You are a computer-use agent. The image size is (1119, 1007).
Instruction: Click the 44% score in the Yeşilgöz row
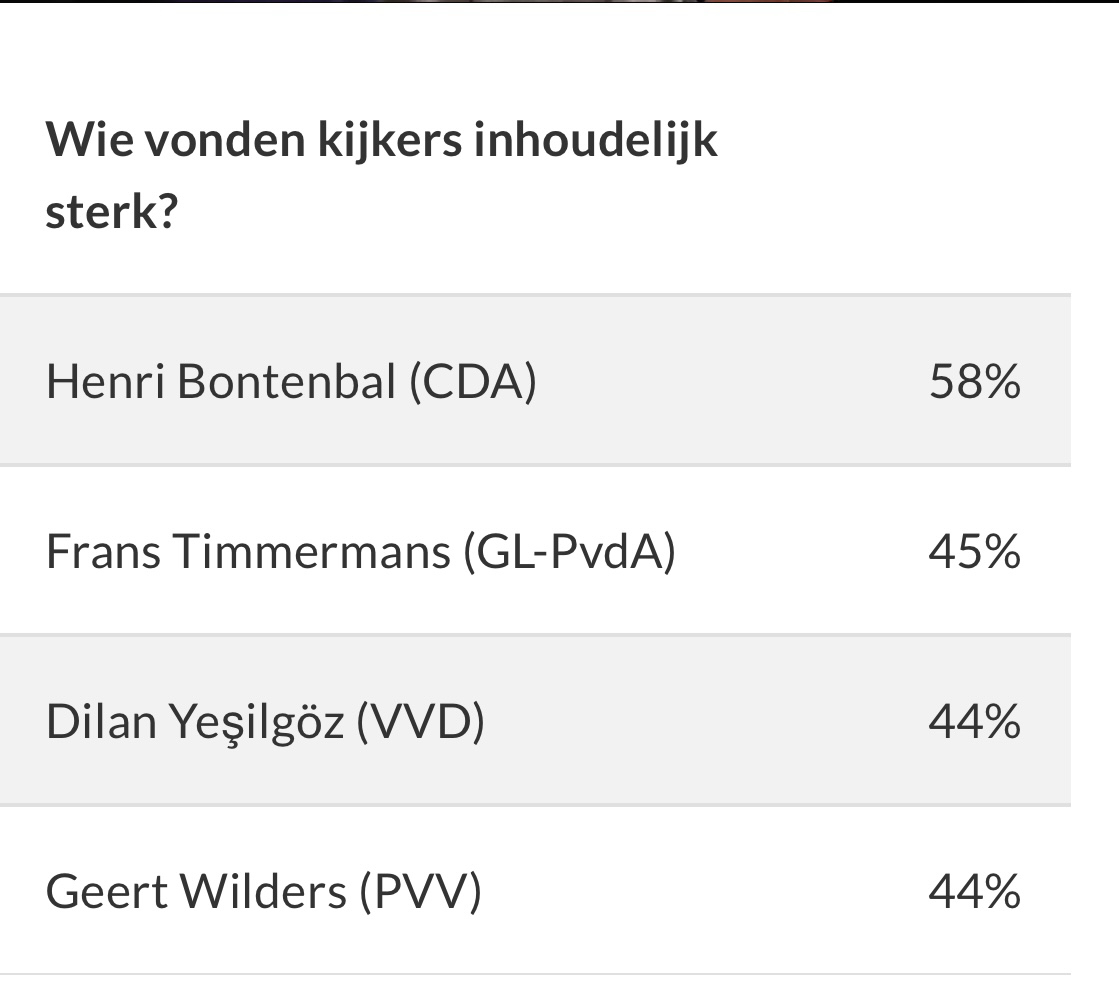coord(974,721)
